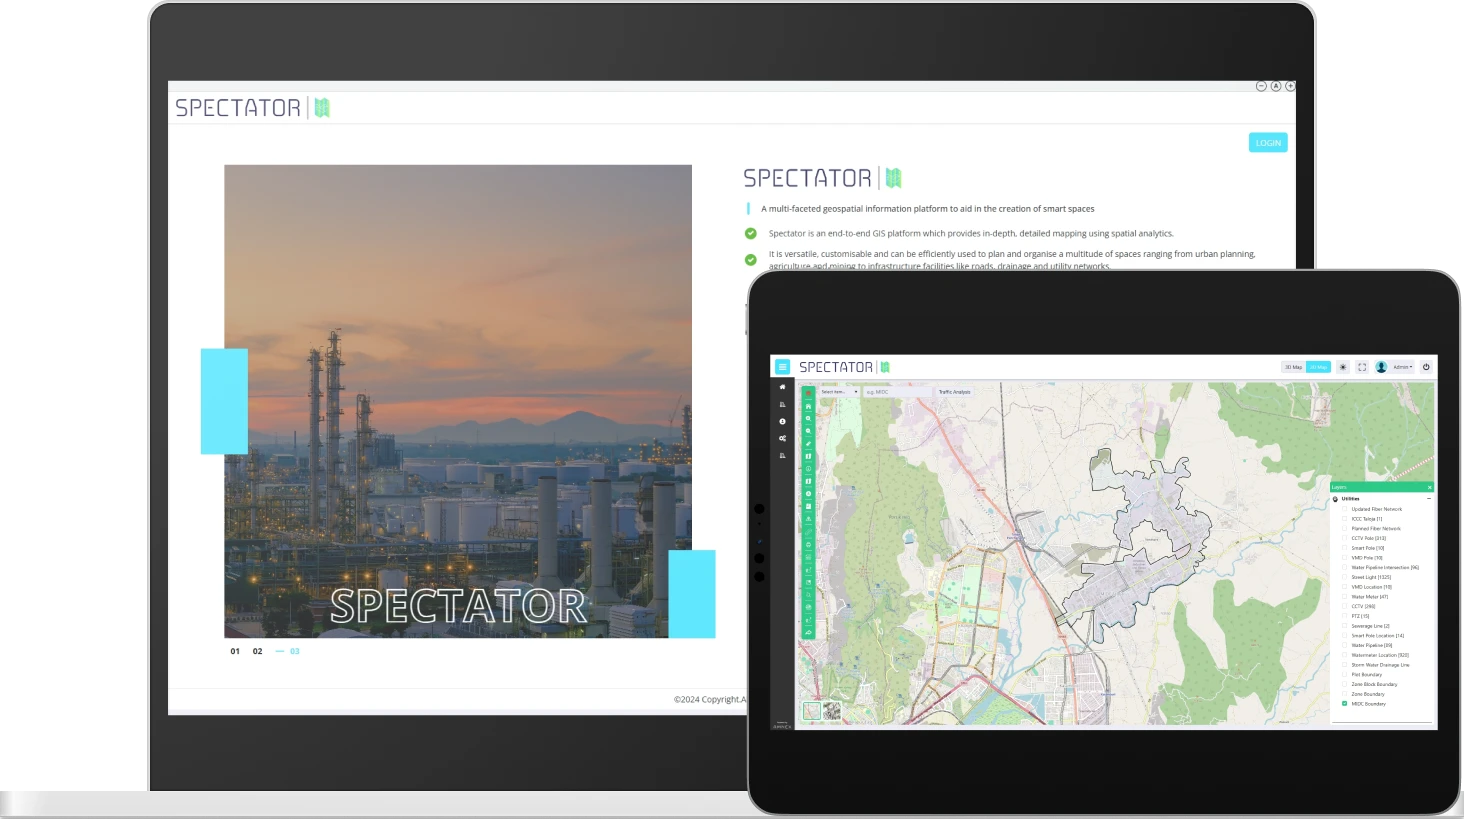Switch to the 2D Map view
This screenshot has width=1464, height=819.
pyautogui.click(x=1319, y=367)
